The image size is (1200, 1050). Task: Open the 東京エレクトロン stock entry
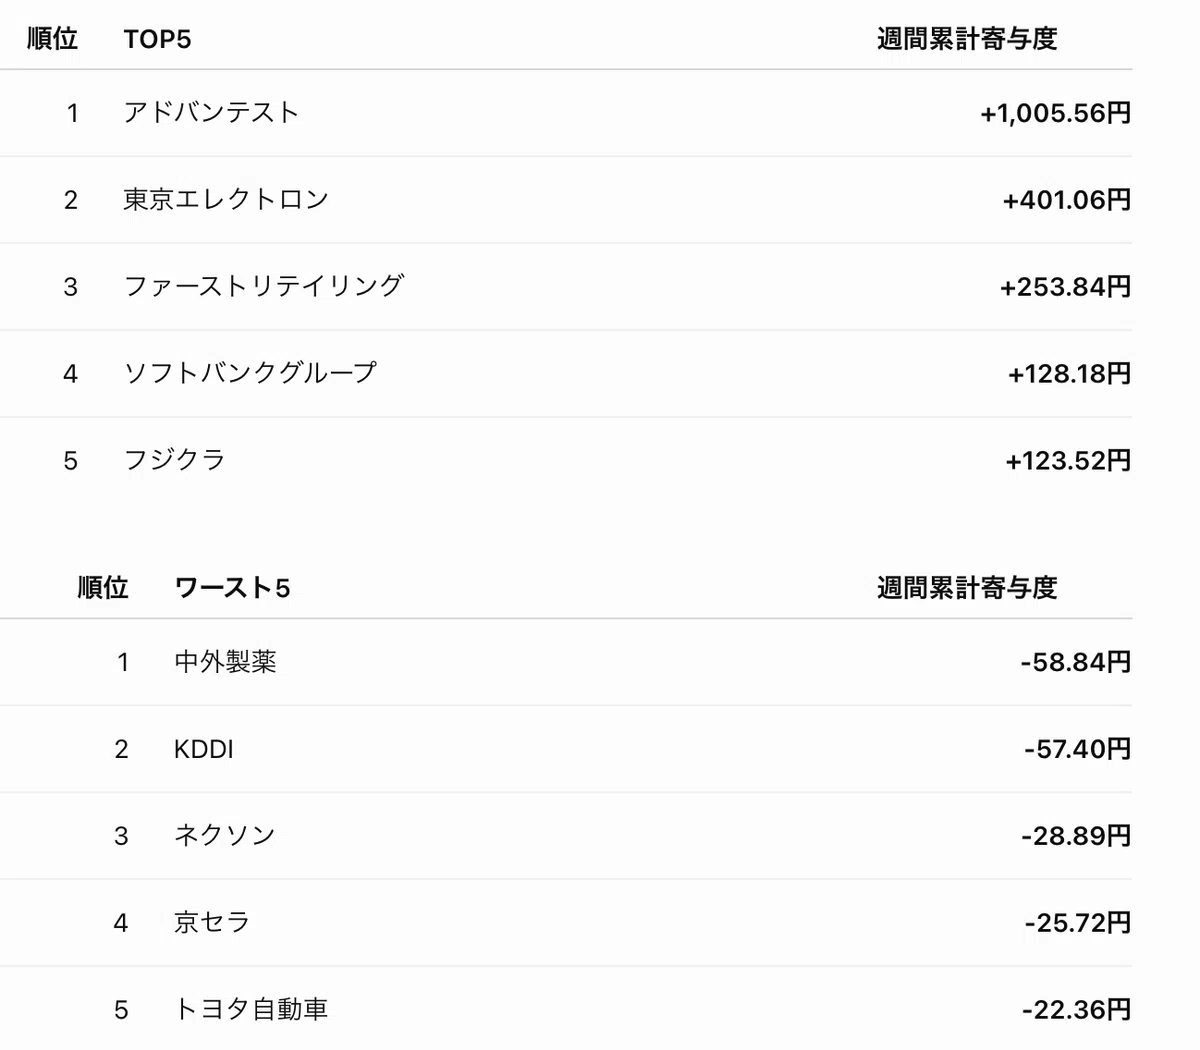point(226,199)
